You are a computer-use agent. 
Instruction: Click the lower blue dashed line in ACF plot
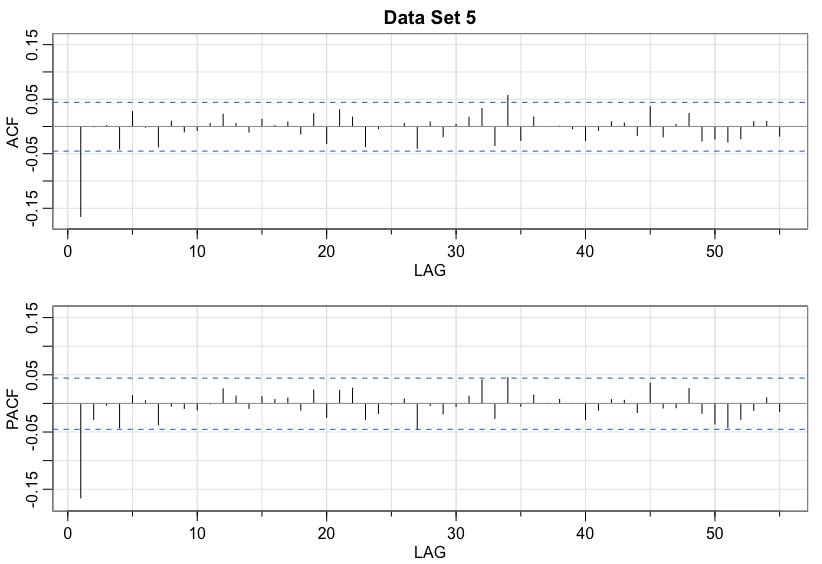coord(300,151)
